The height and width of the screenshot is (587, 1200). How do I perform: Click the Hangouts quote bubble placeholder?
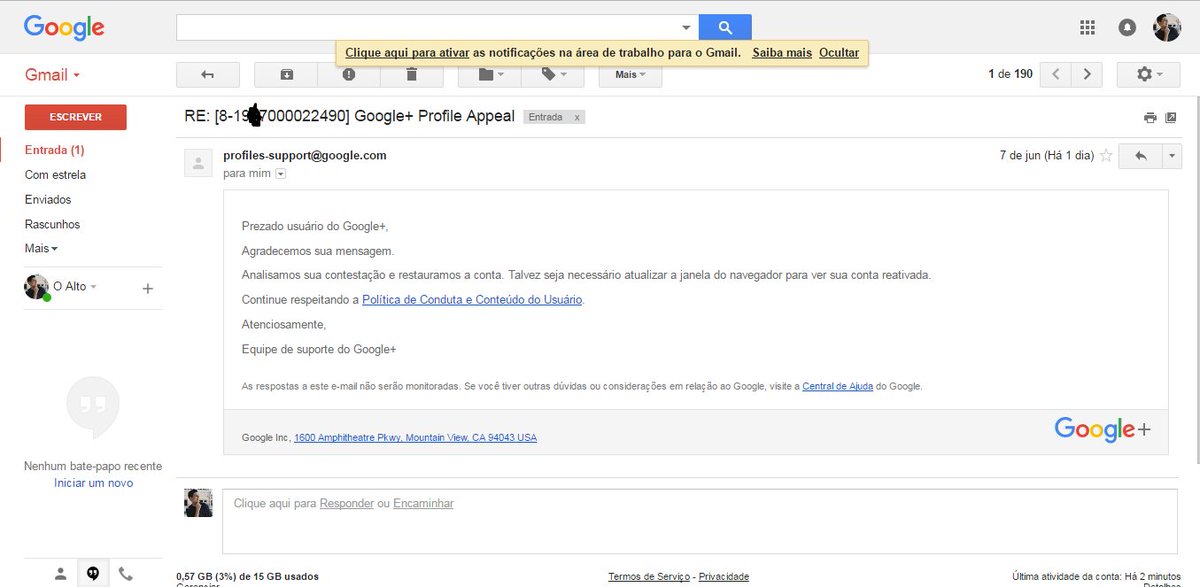[93, 408]
